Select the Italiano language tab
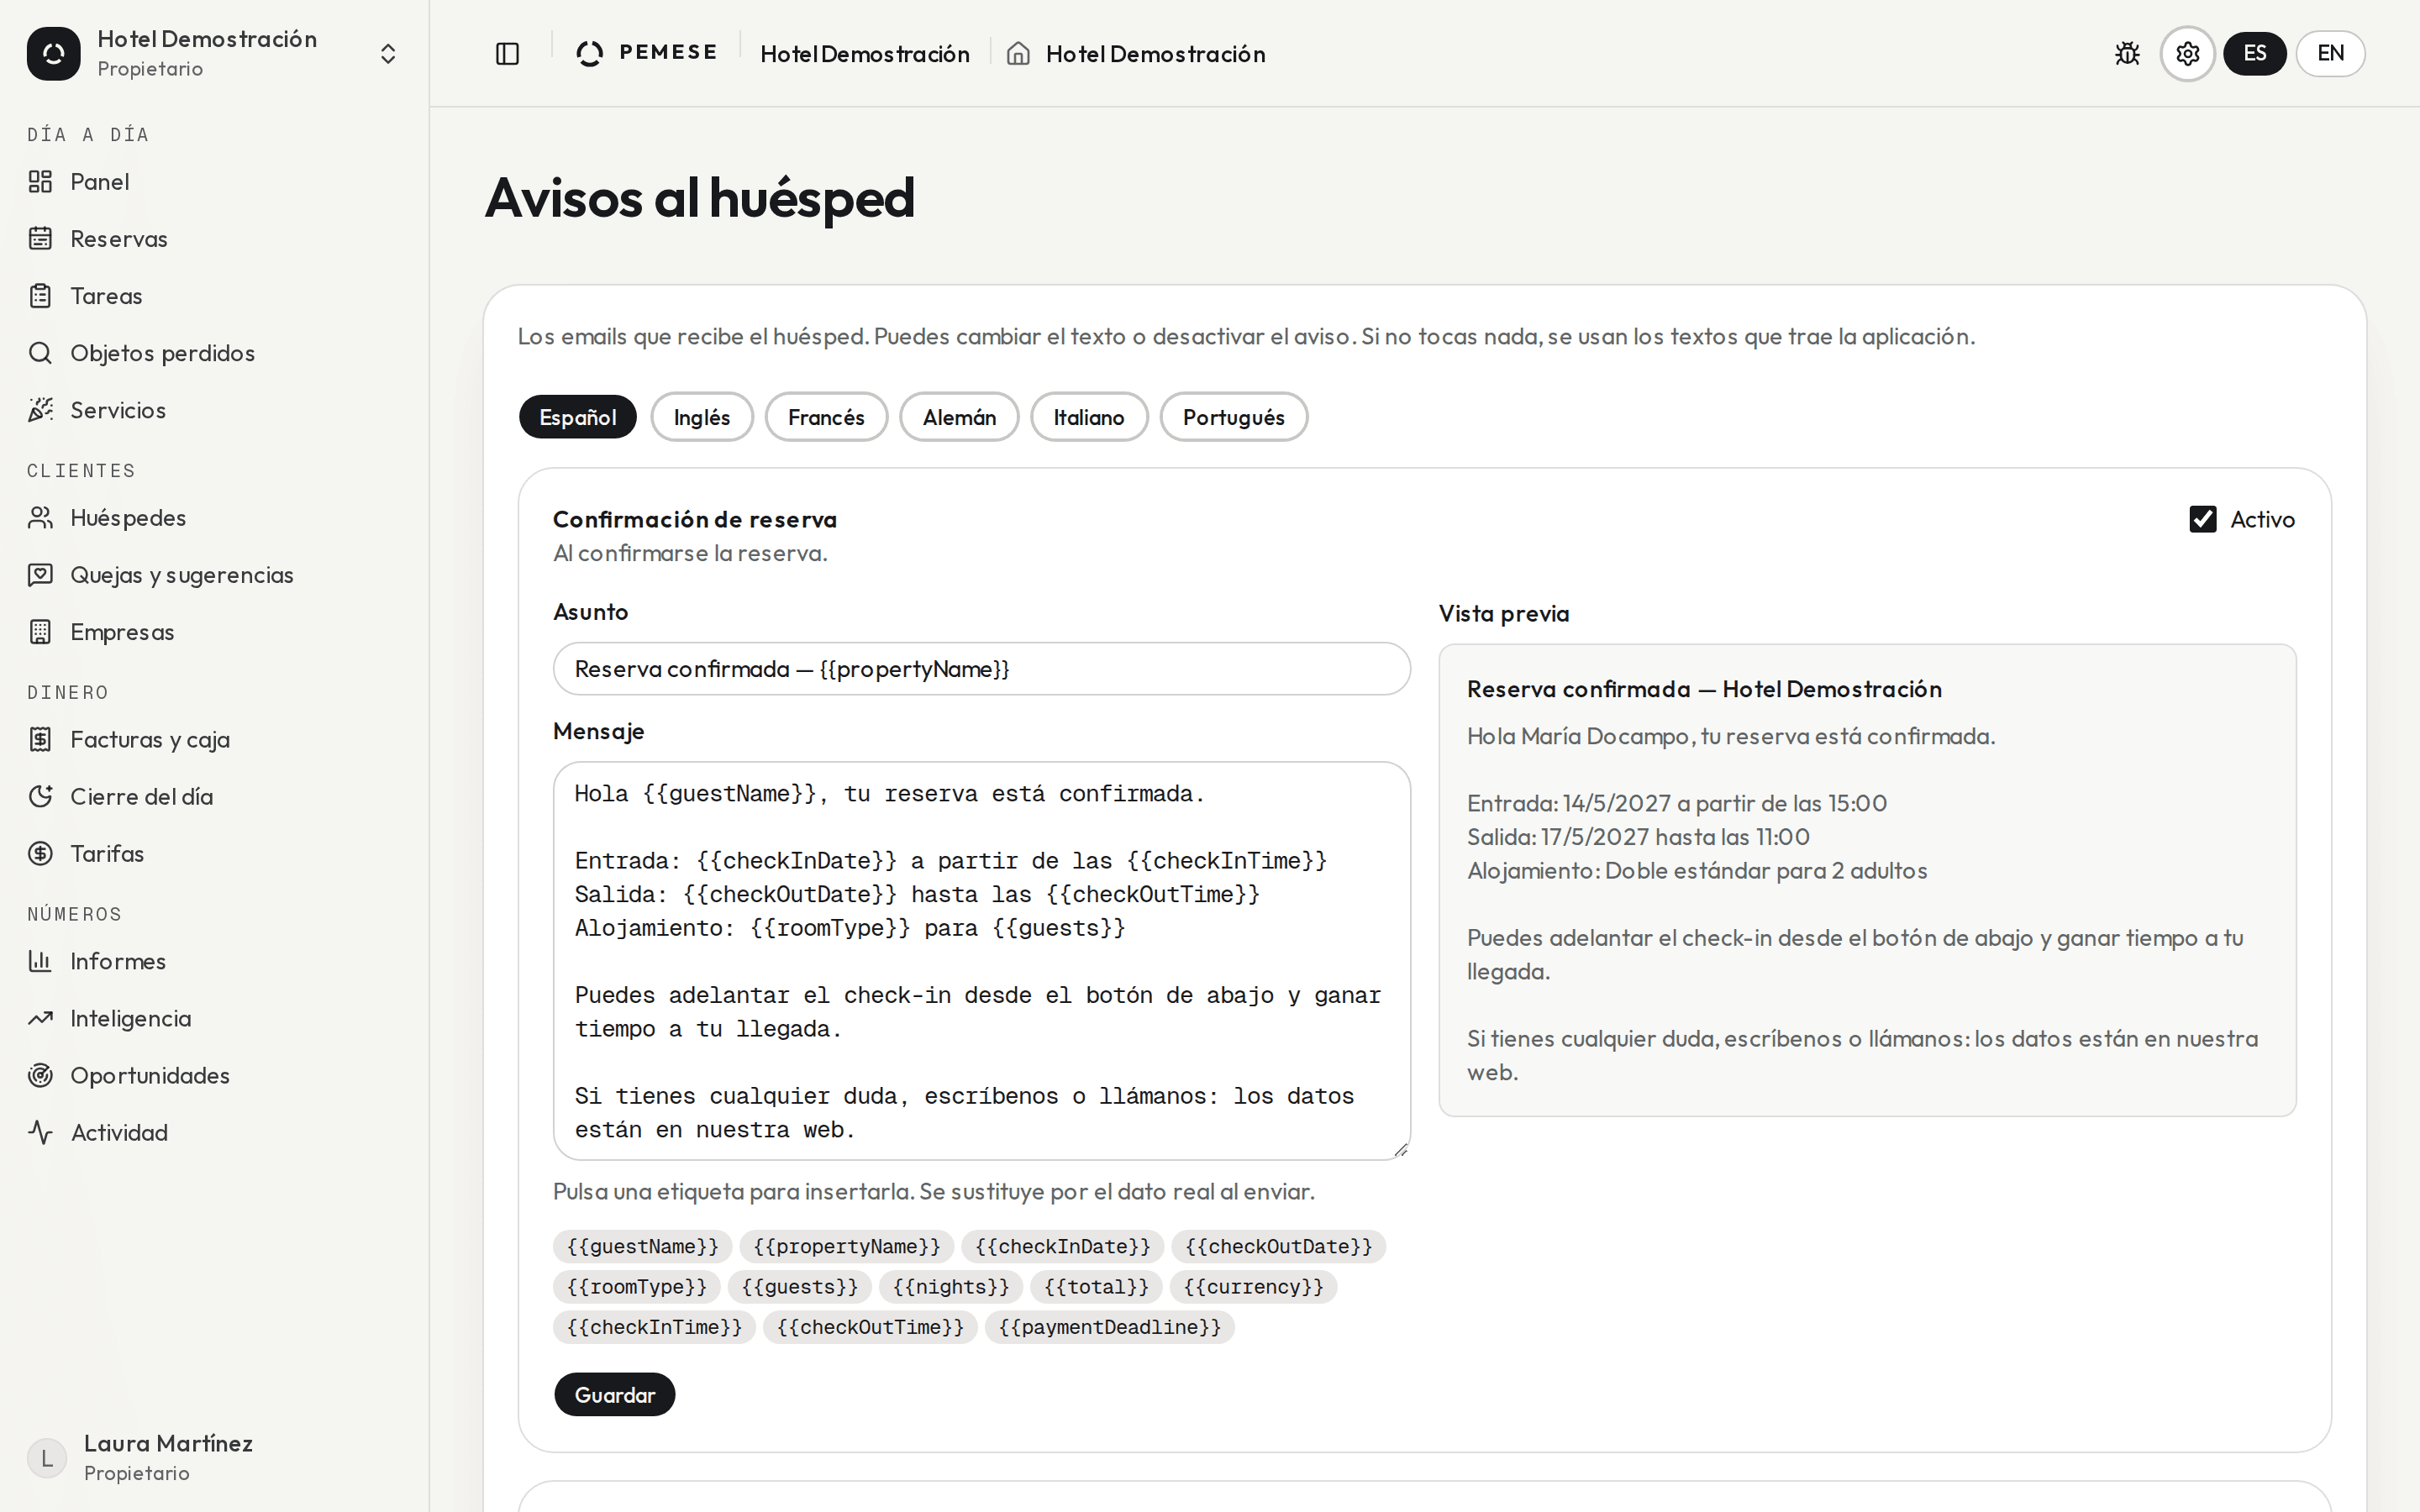 pos(1089,417)
